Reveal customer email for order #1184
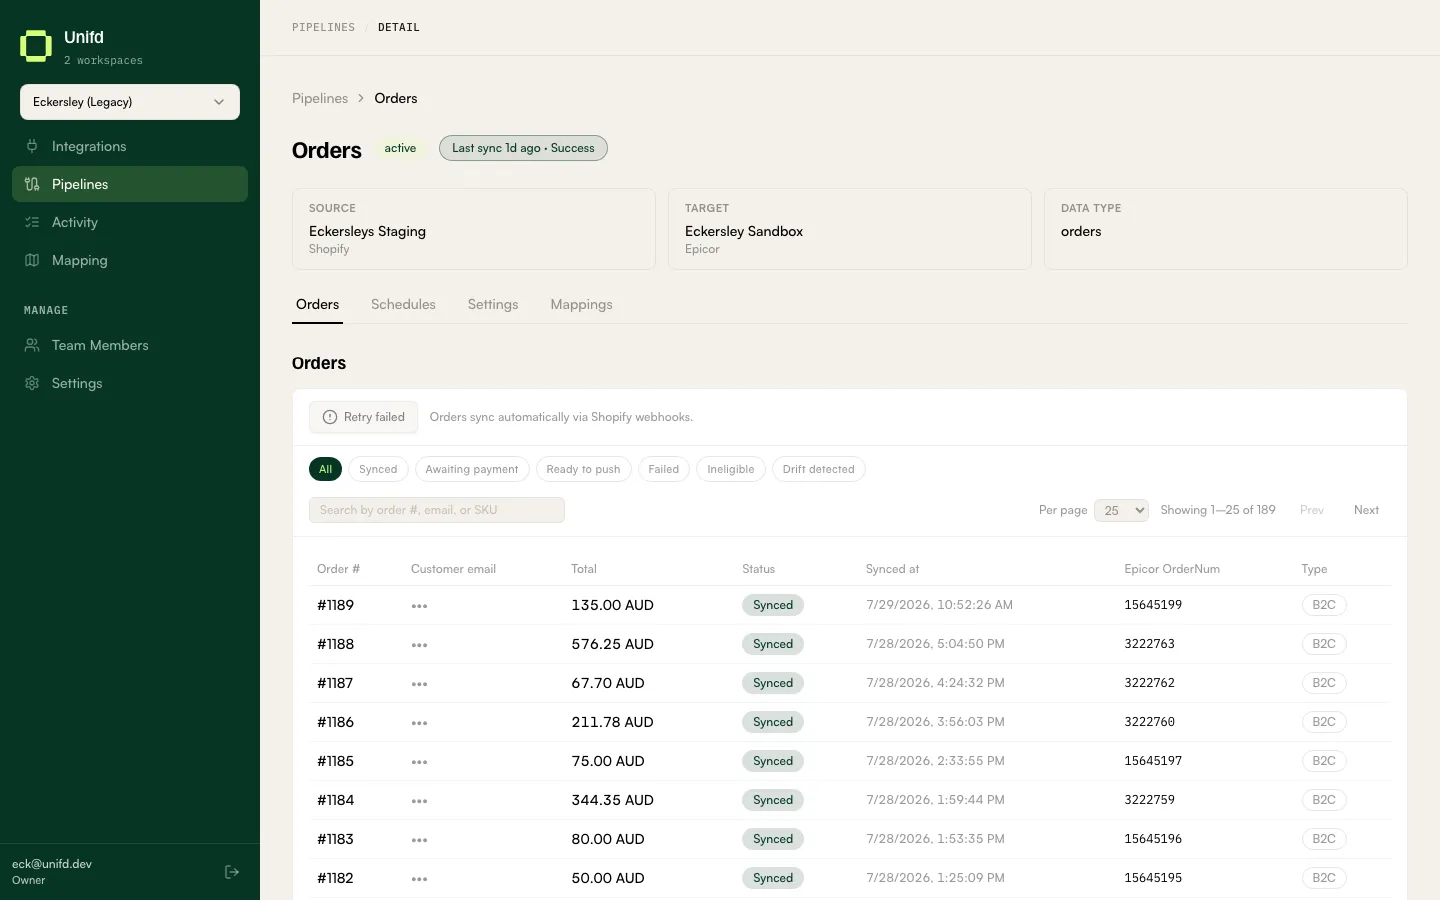Screen dimensions: 1440x900 [419, 801]
